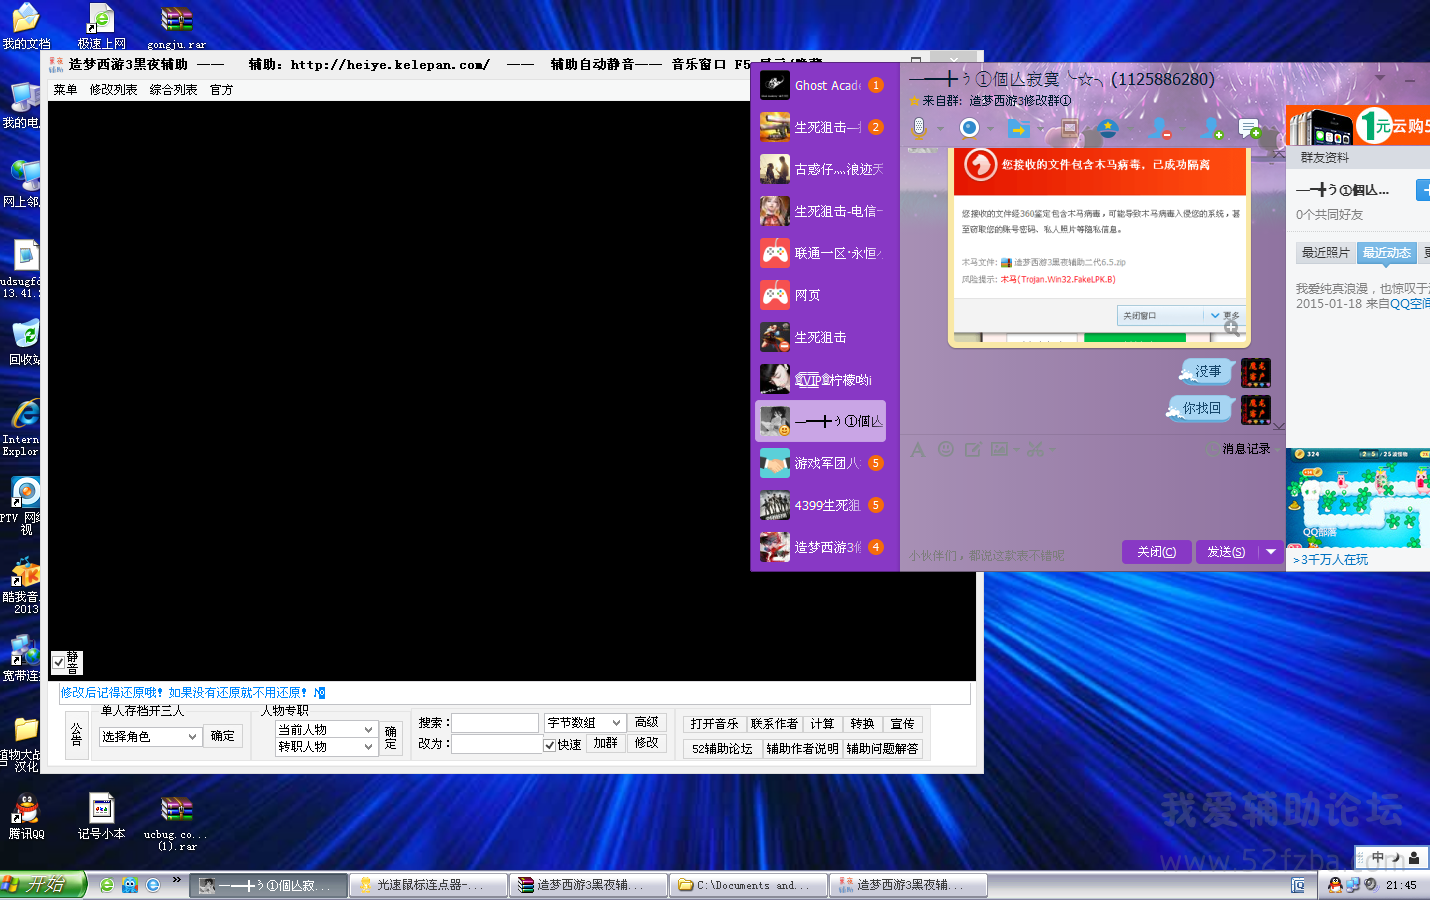Open the 修改列表 menu

click(114, 90)
